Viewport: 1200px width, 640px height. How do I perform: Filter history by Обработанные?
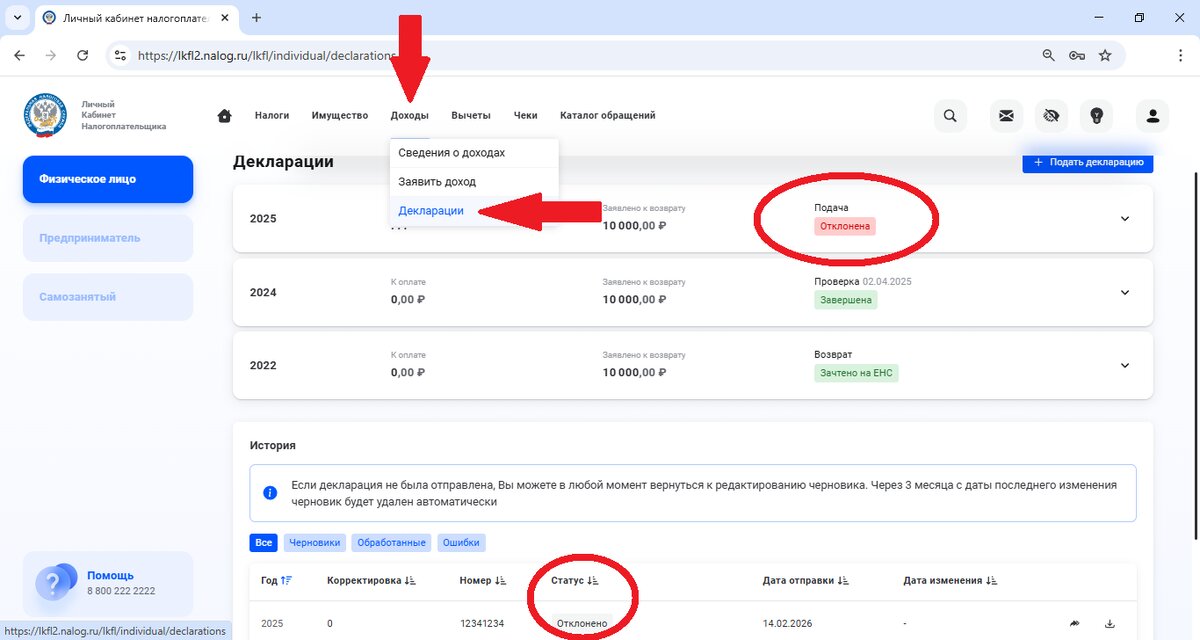(391, 543)
